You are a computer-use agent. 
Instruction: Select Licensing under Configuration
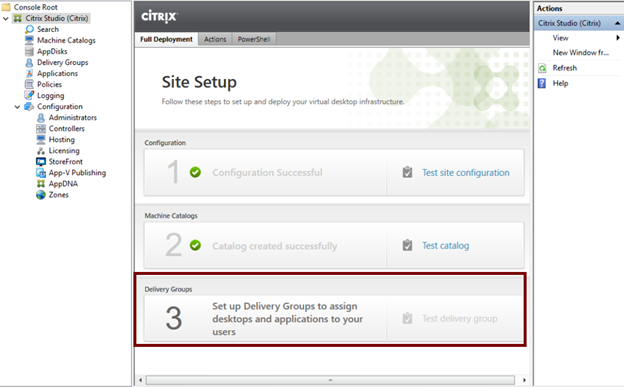tap(64, 151)
